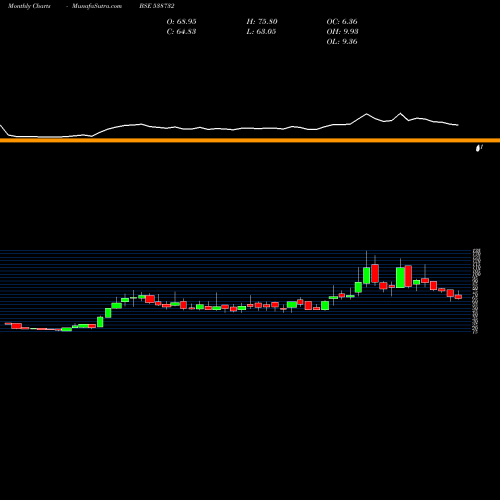Click the 'OL: 9.36' value
This screenshot has height=500, width=500.
pyautogui.click(x=342, y=41)
